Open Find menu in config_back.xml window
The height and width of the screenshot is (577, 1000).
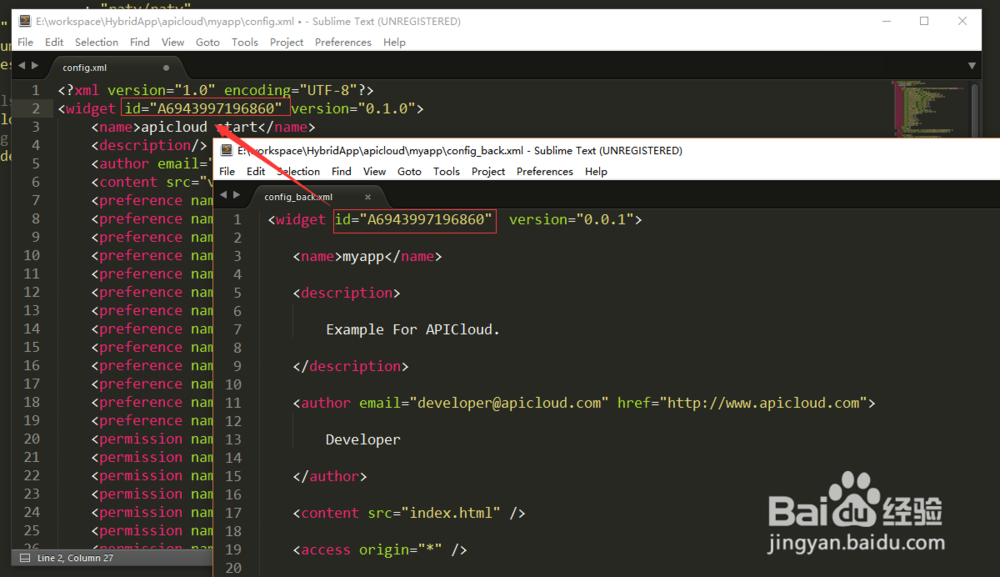point(341,172)
